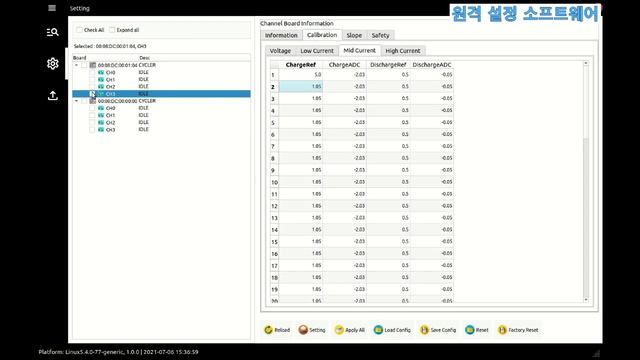The image size is (640, 360).
Task: Check CH1 checkbox of second board
Action: click(92, 116)
